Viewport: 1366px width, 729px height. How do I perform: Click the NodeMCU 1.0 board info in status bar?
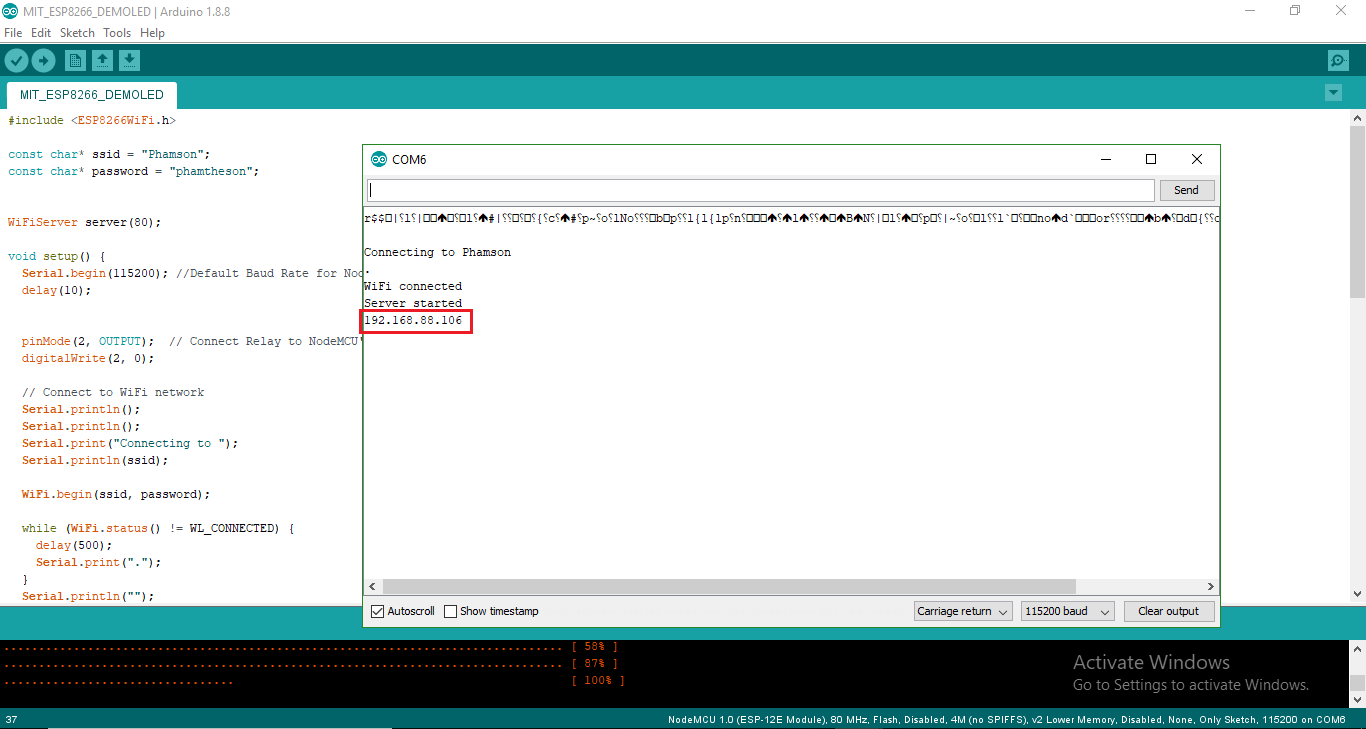1007,719
